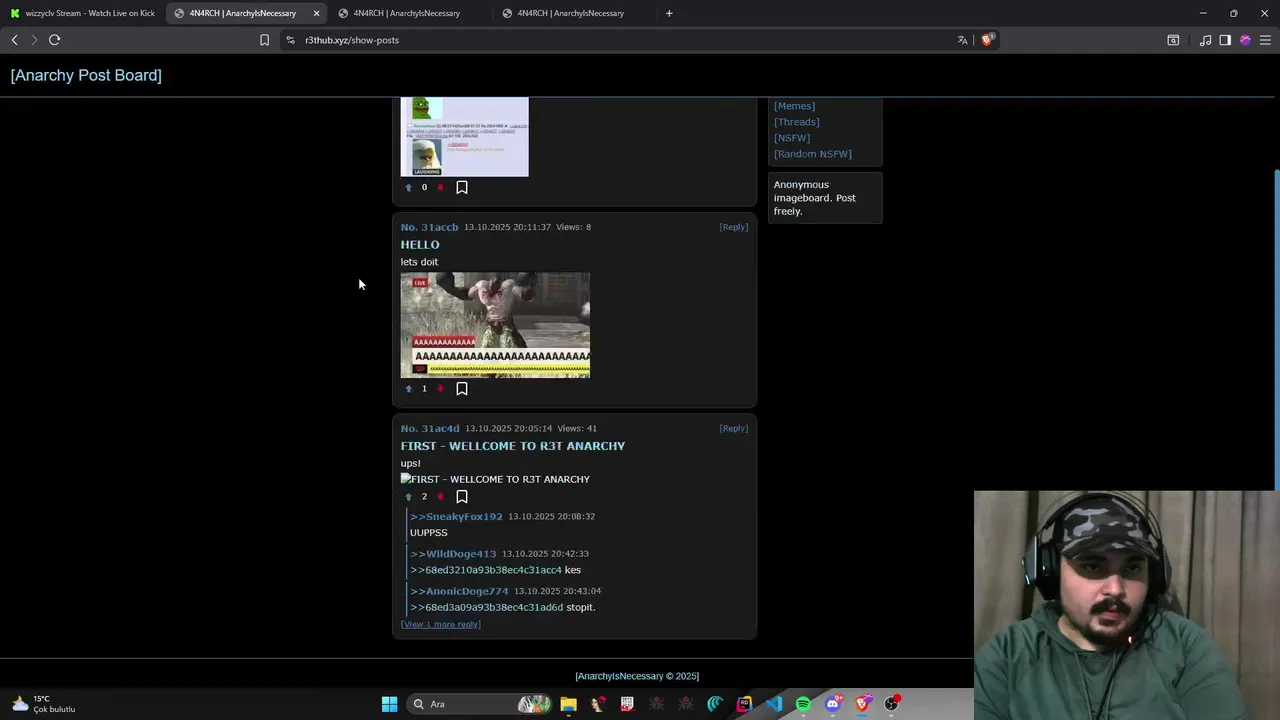
Task: Switch to the third 4N4RCH | AnarchyIsNecessary tab
Action: (572, 13)
